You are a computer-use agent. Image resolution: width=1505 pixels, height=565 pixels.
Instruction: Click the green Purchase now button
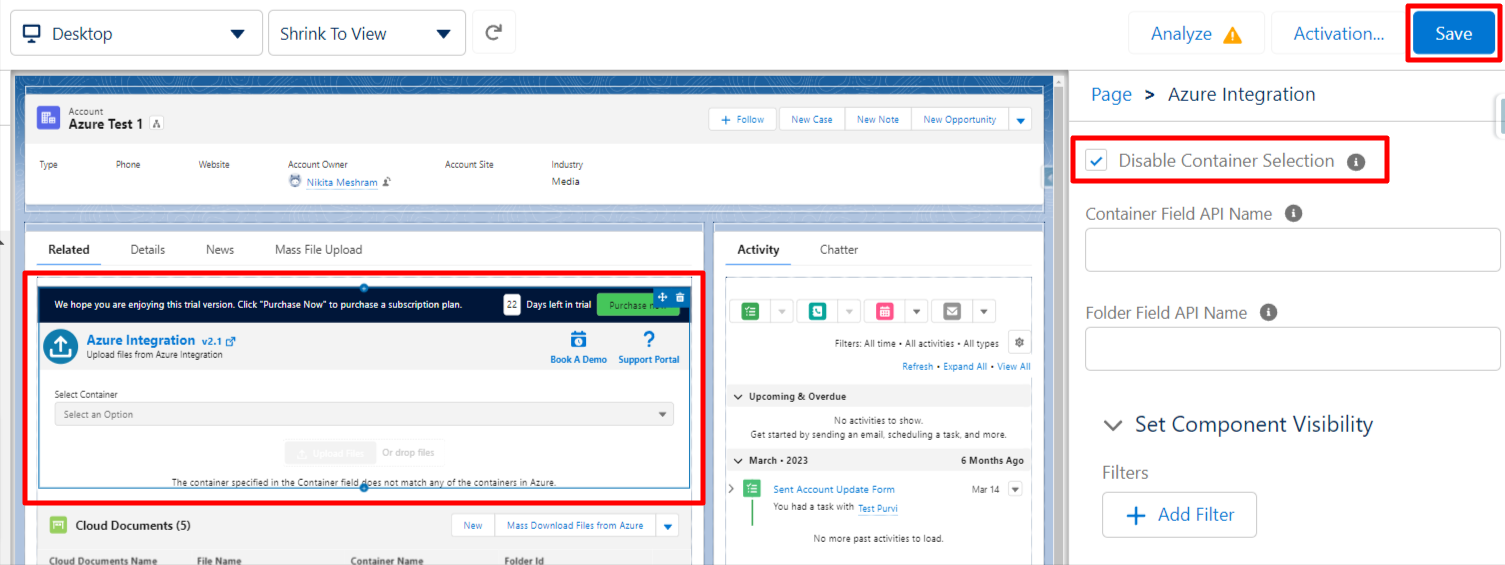(637, 305)
